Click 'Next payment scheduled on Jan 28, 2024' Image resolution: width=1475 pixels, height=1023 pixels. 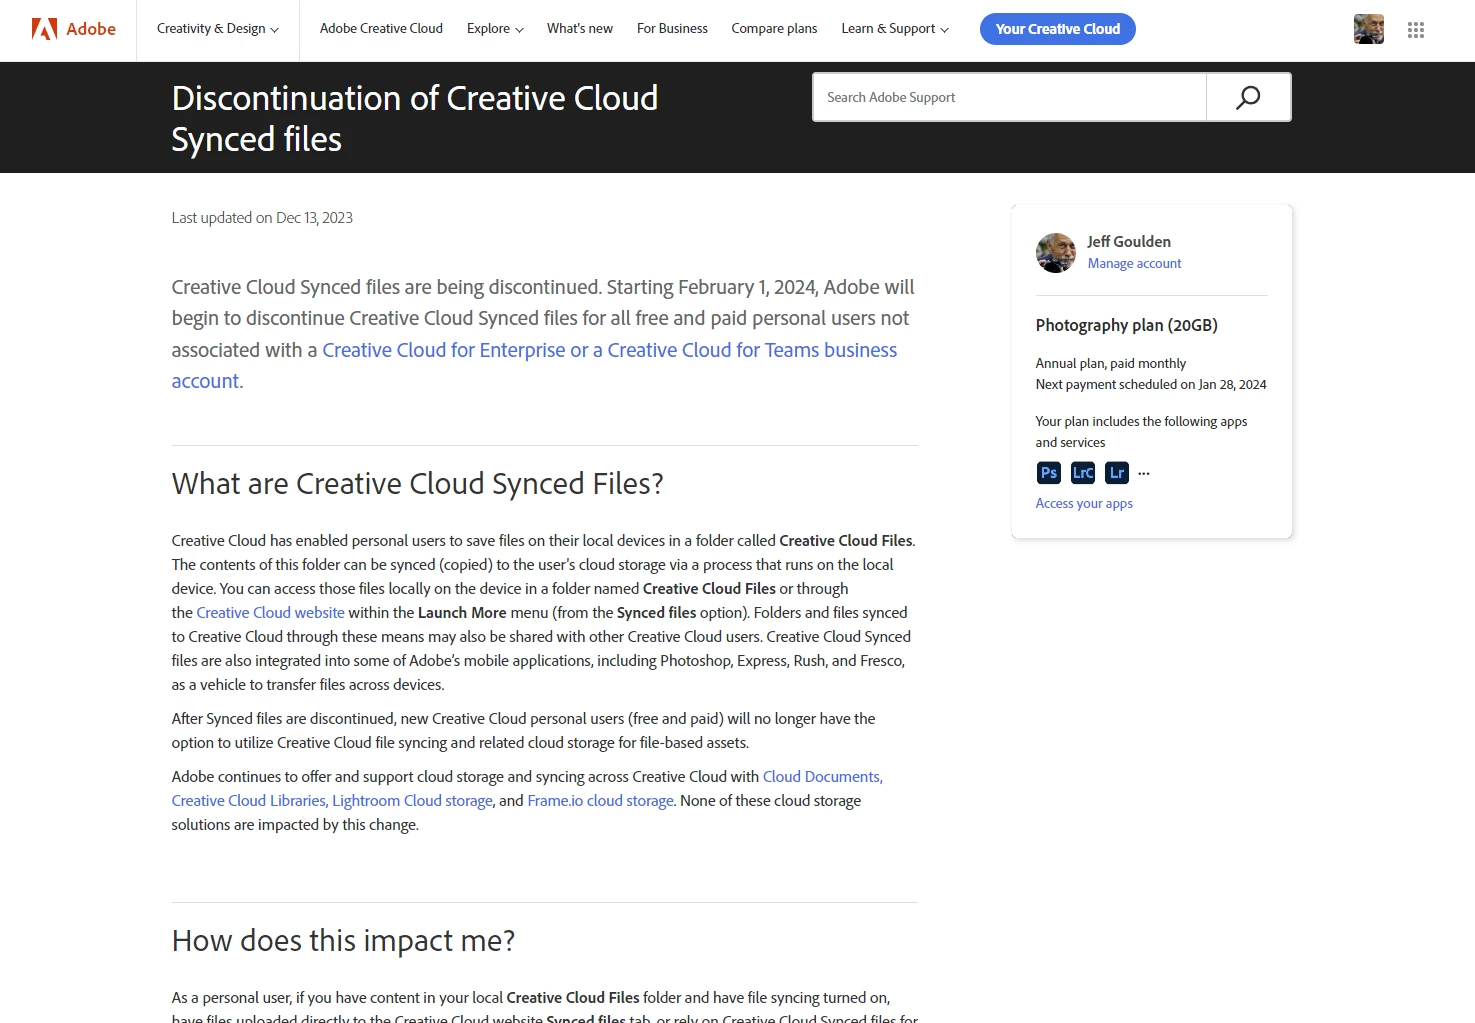1151,385
